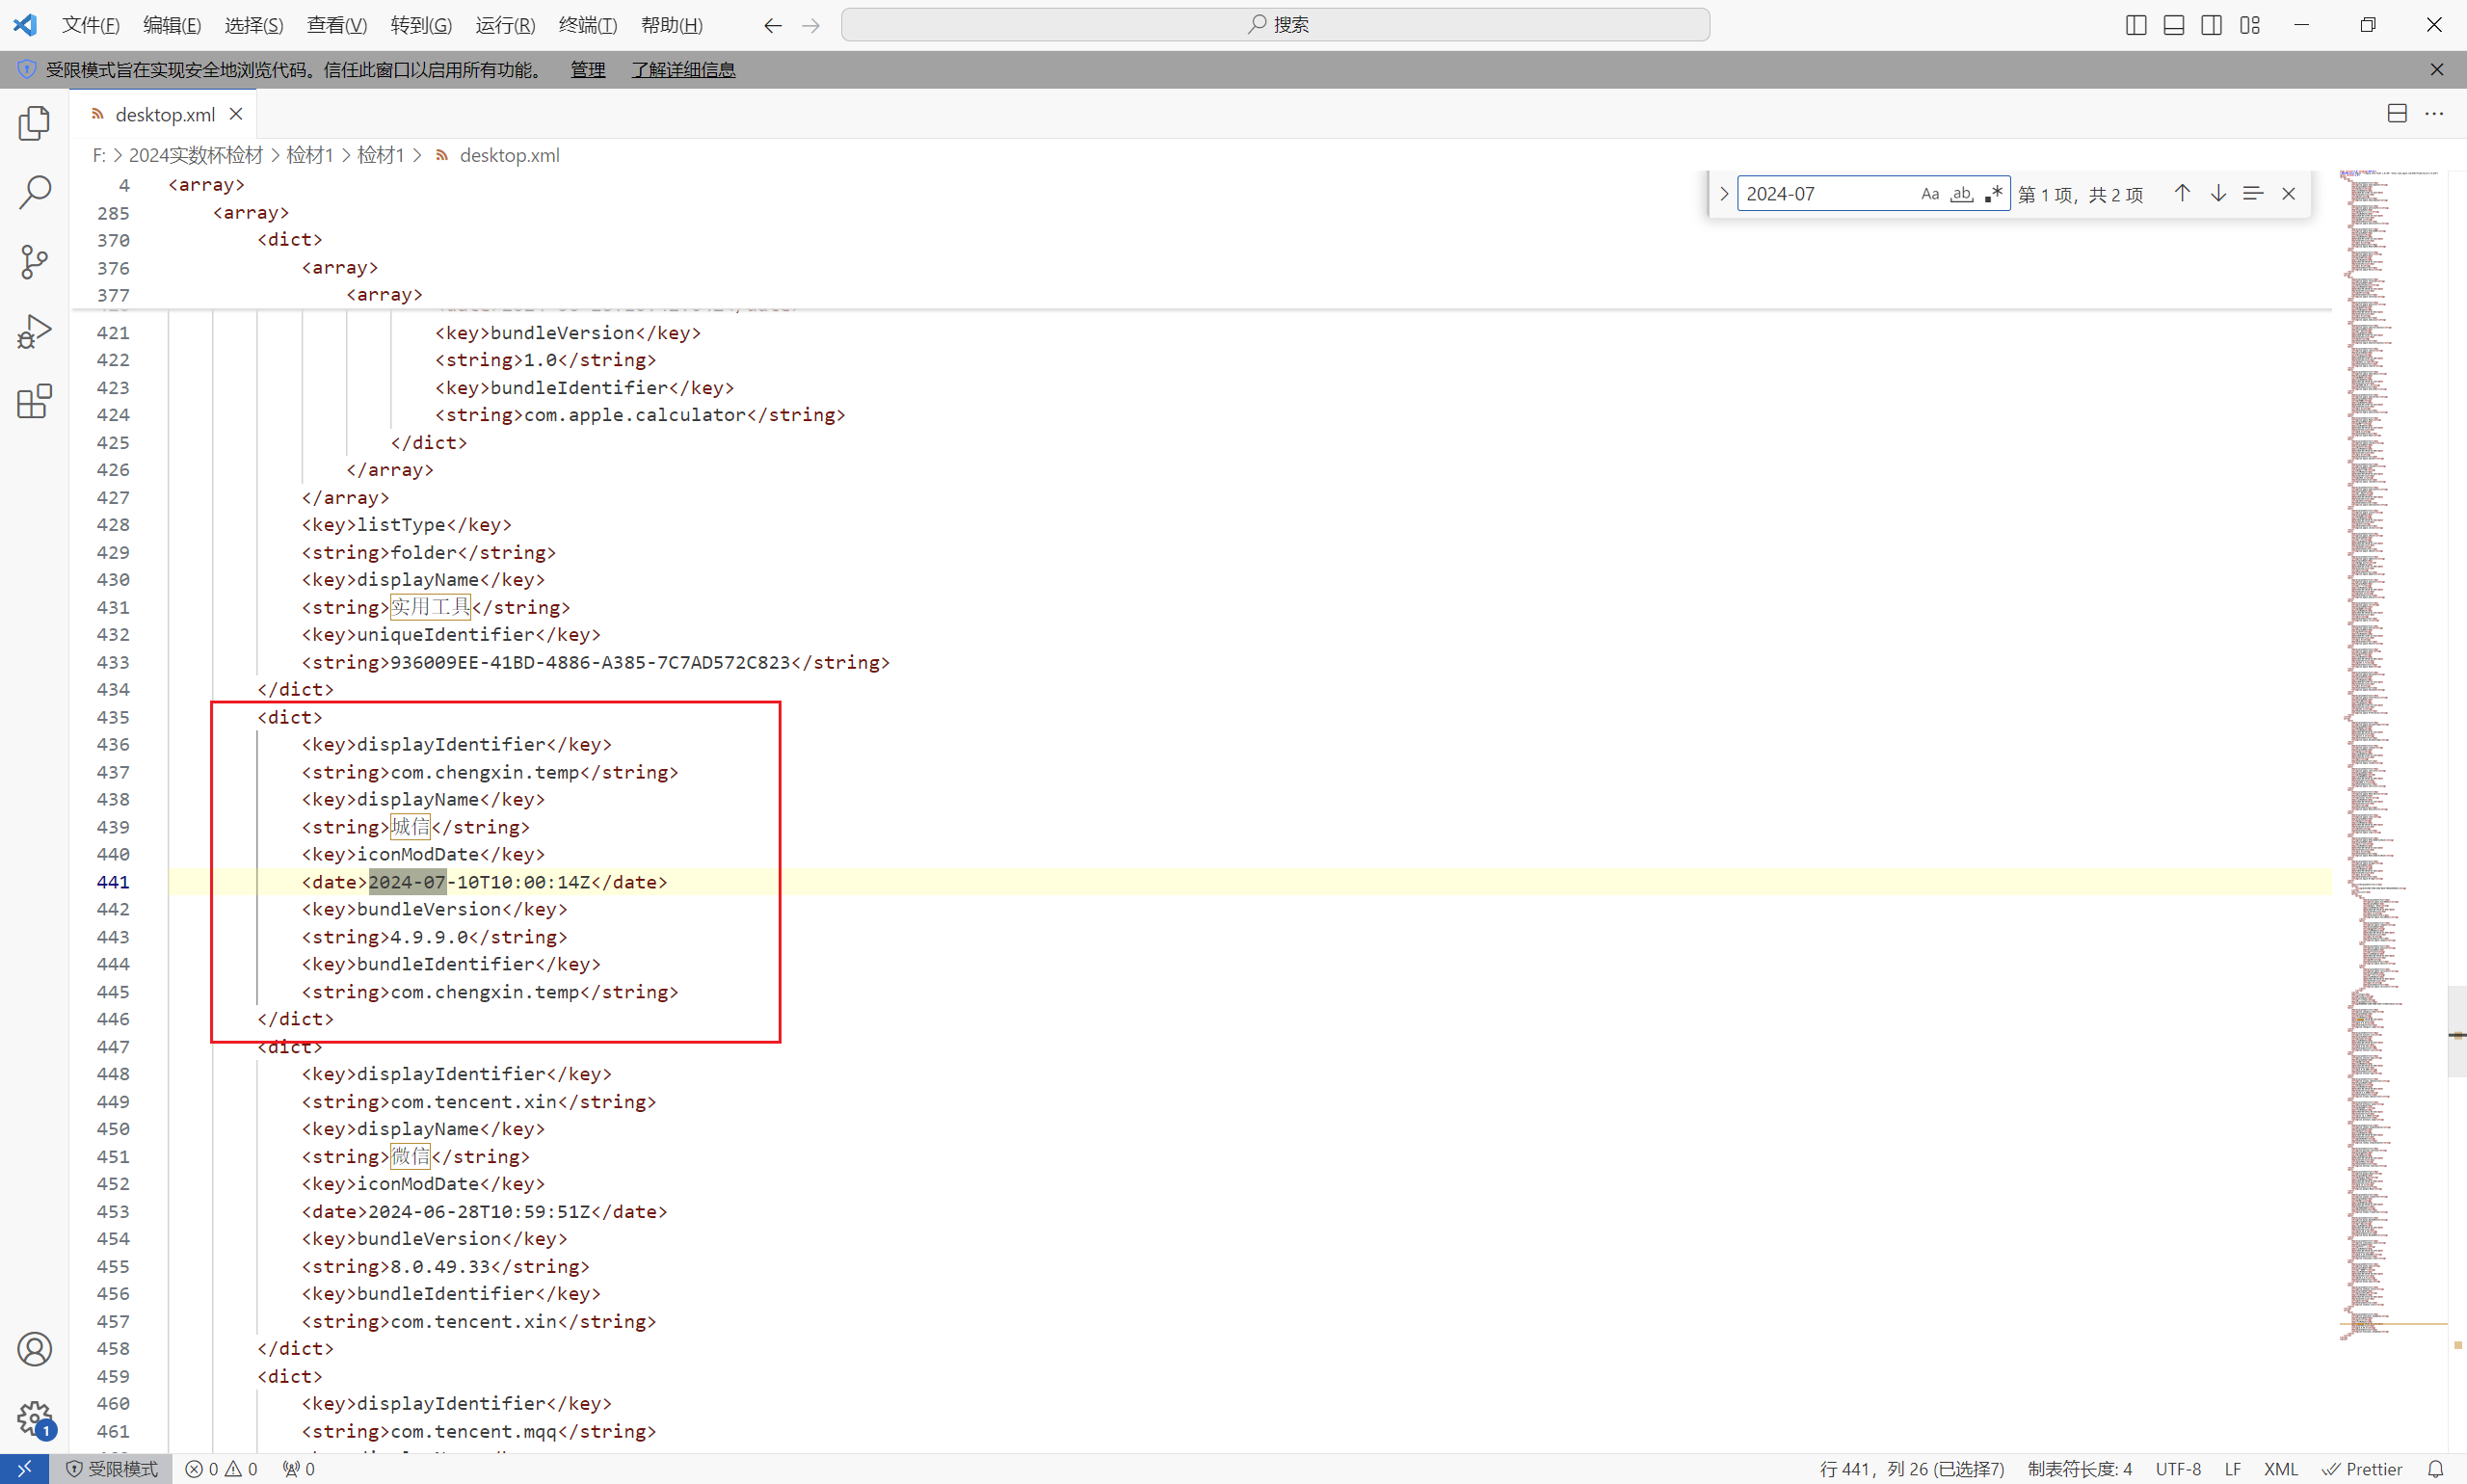Open the customize layout icon
This screenshot has width=2467, height=1484.
click(2249, 25)
